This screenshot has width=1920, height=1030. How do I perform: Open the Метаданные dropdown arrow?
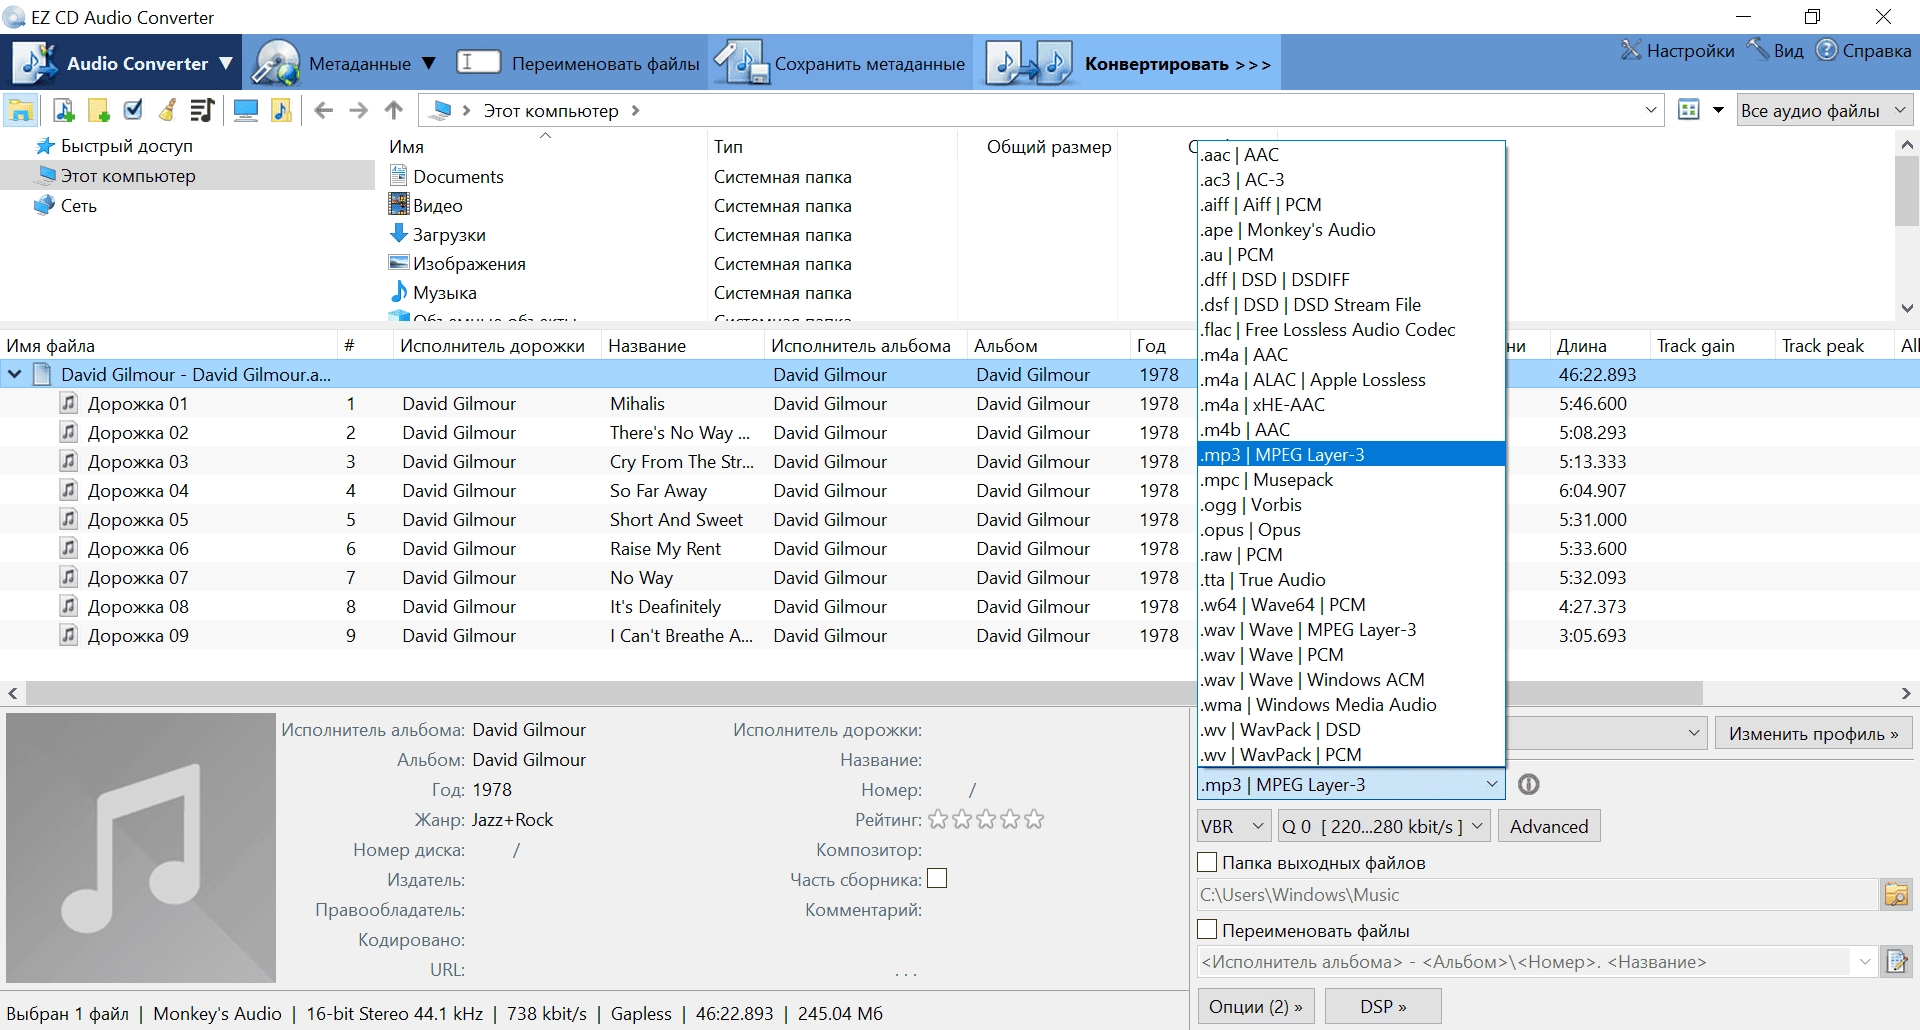tap(429, 63)
